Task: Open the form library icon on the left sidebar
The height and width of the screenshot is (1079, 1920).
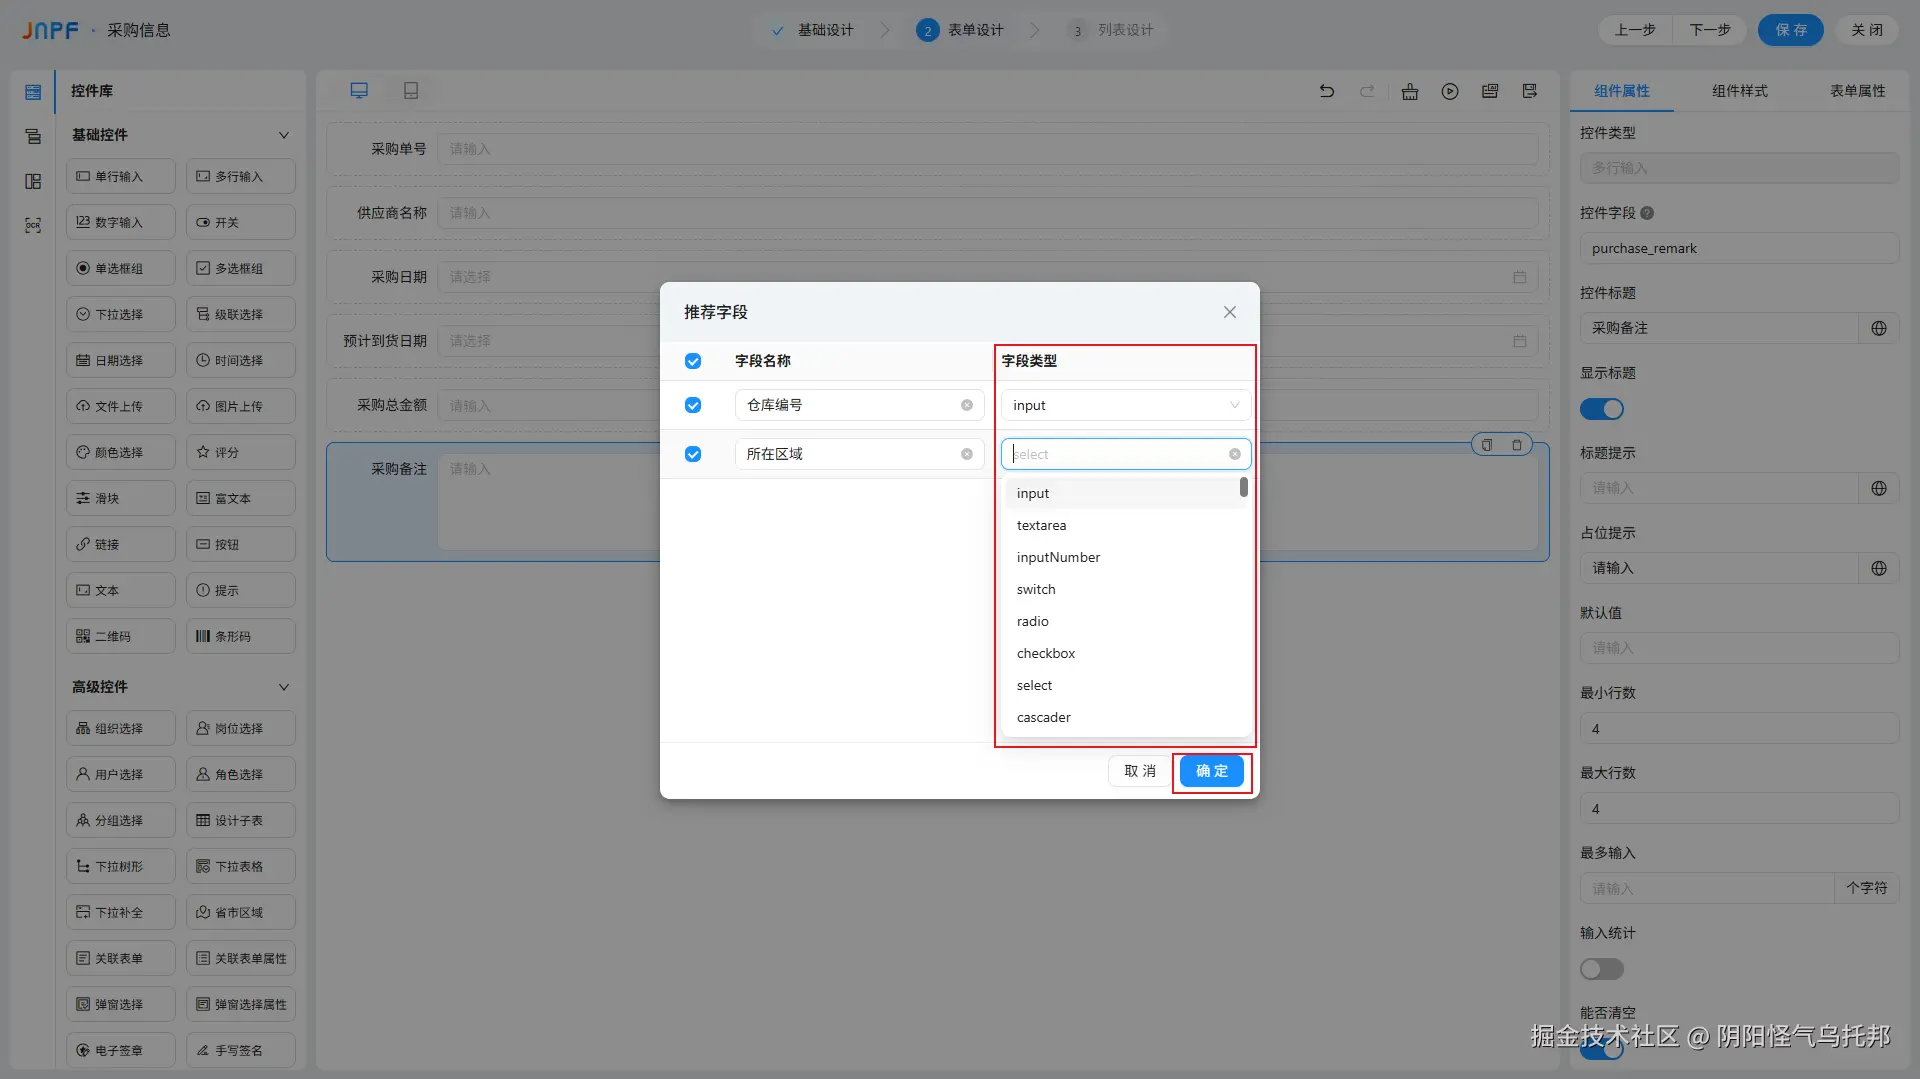Action: 33,92
